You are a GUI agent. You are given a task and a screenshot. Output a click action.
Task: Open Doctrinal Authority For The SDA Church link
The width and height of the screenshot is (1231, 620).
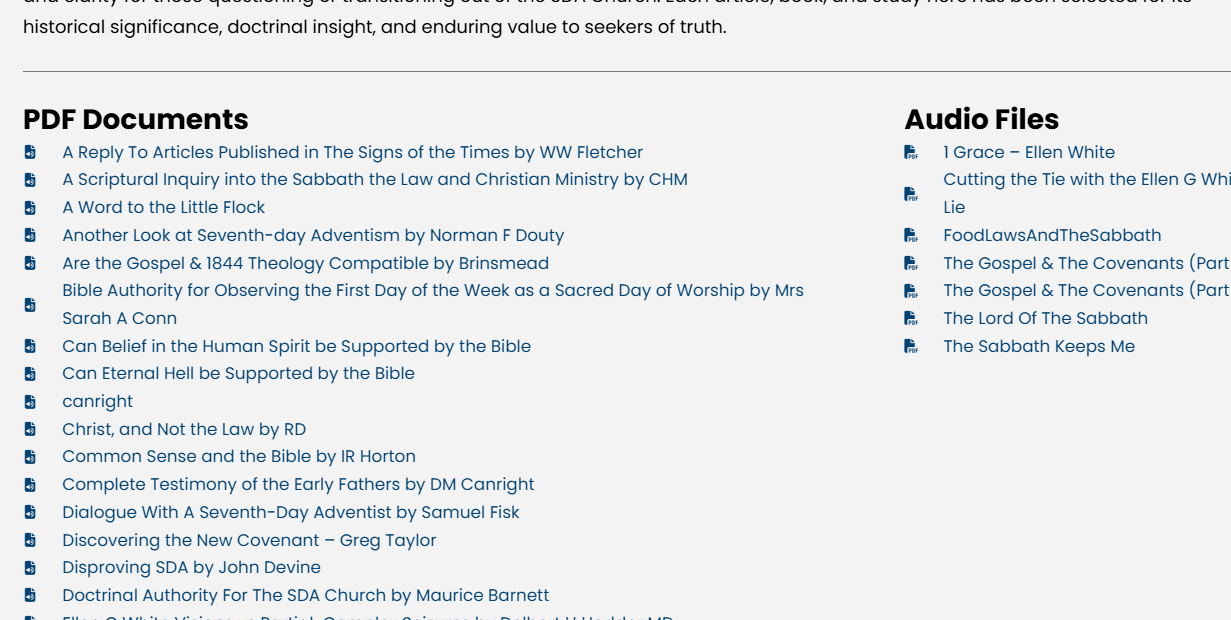[x=305, y=596]
